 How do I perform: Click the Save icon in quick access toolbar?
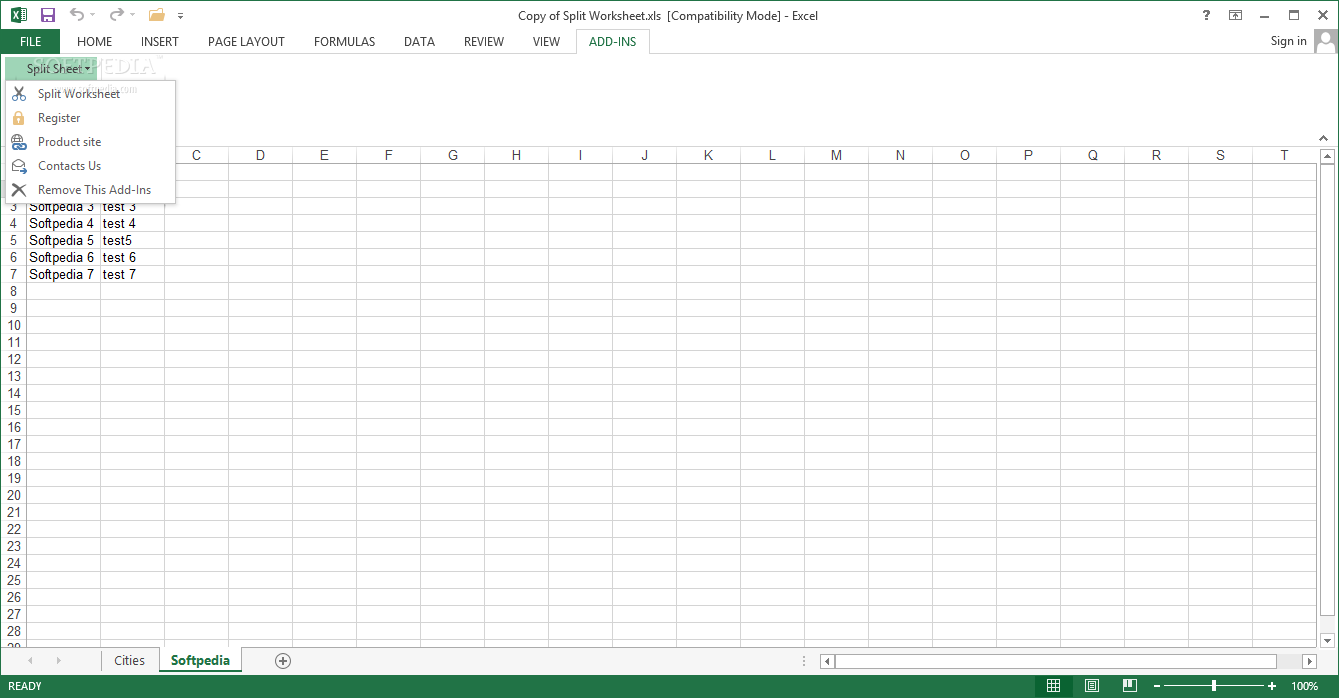(x=48, y=15)
